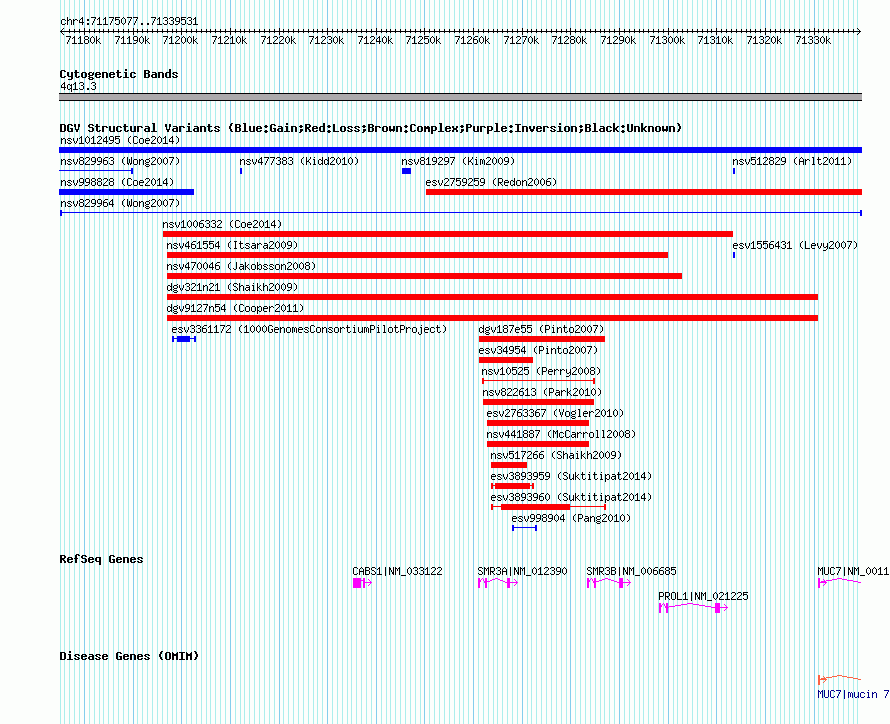Click the nsv1012495 (Coe2014) gain bar
This screenshot has width=890, height=724.
tap(460, 150)
